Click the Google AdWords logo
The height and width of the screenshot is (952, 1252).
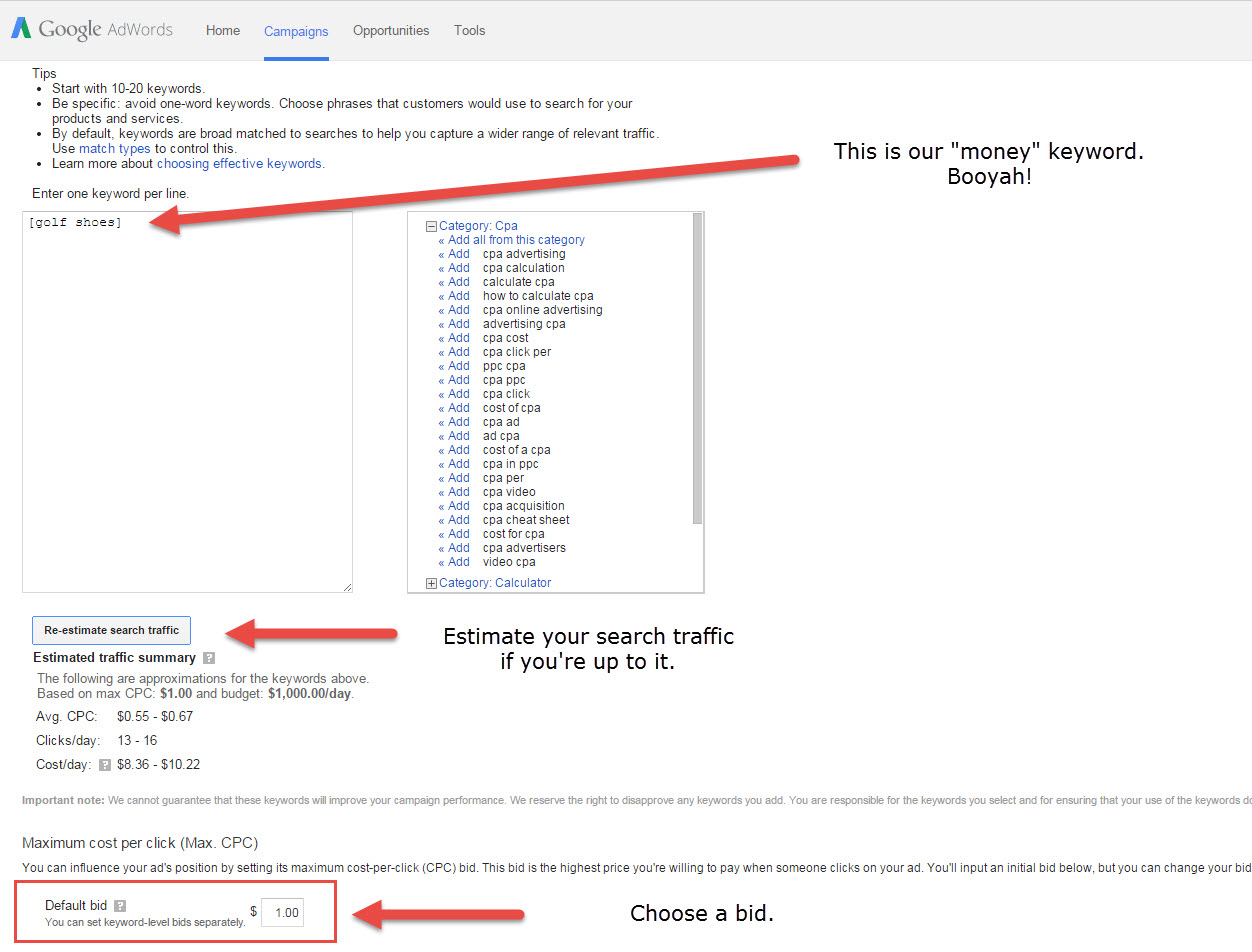click(90, 29)
